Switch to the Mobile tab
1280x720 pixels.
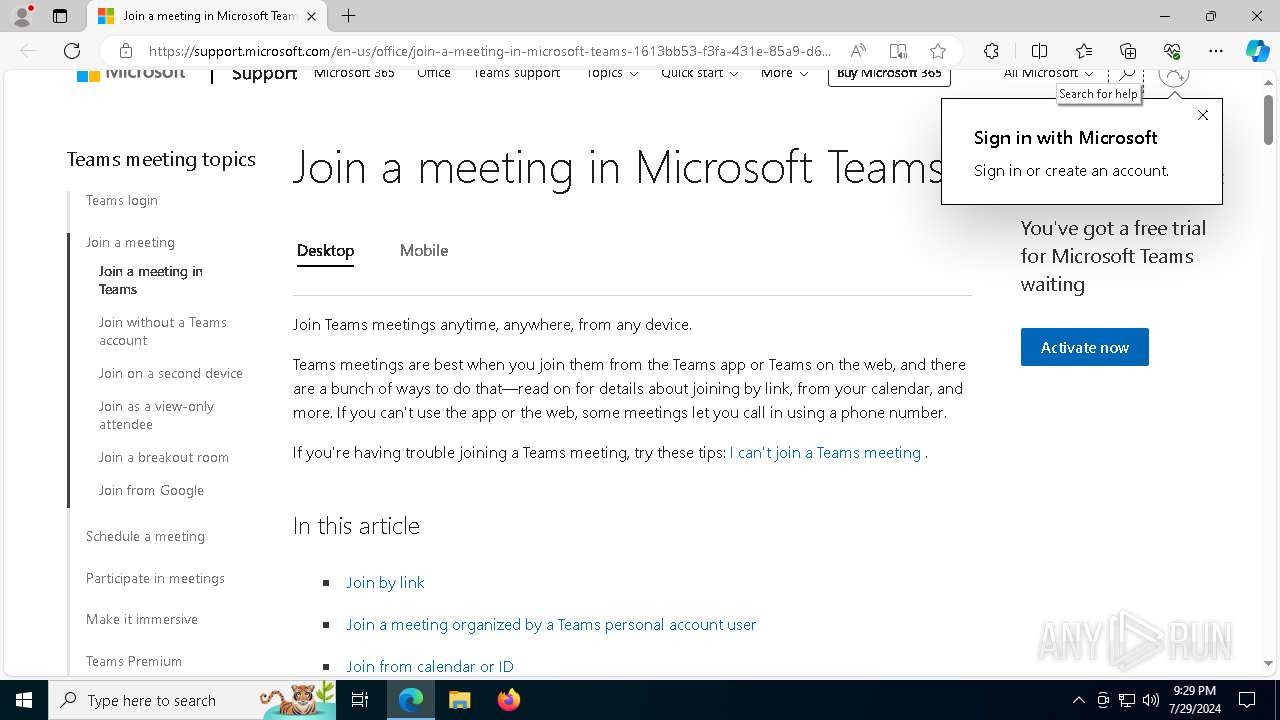point(424,250)
